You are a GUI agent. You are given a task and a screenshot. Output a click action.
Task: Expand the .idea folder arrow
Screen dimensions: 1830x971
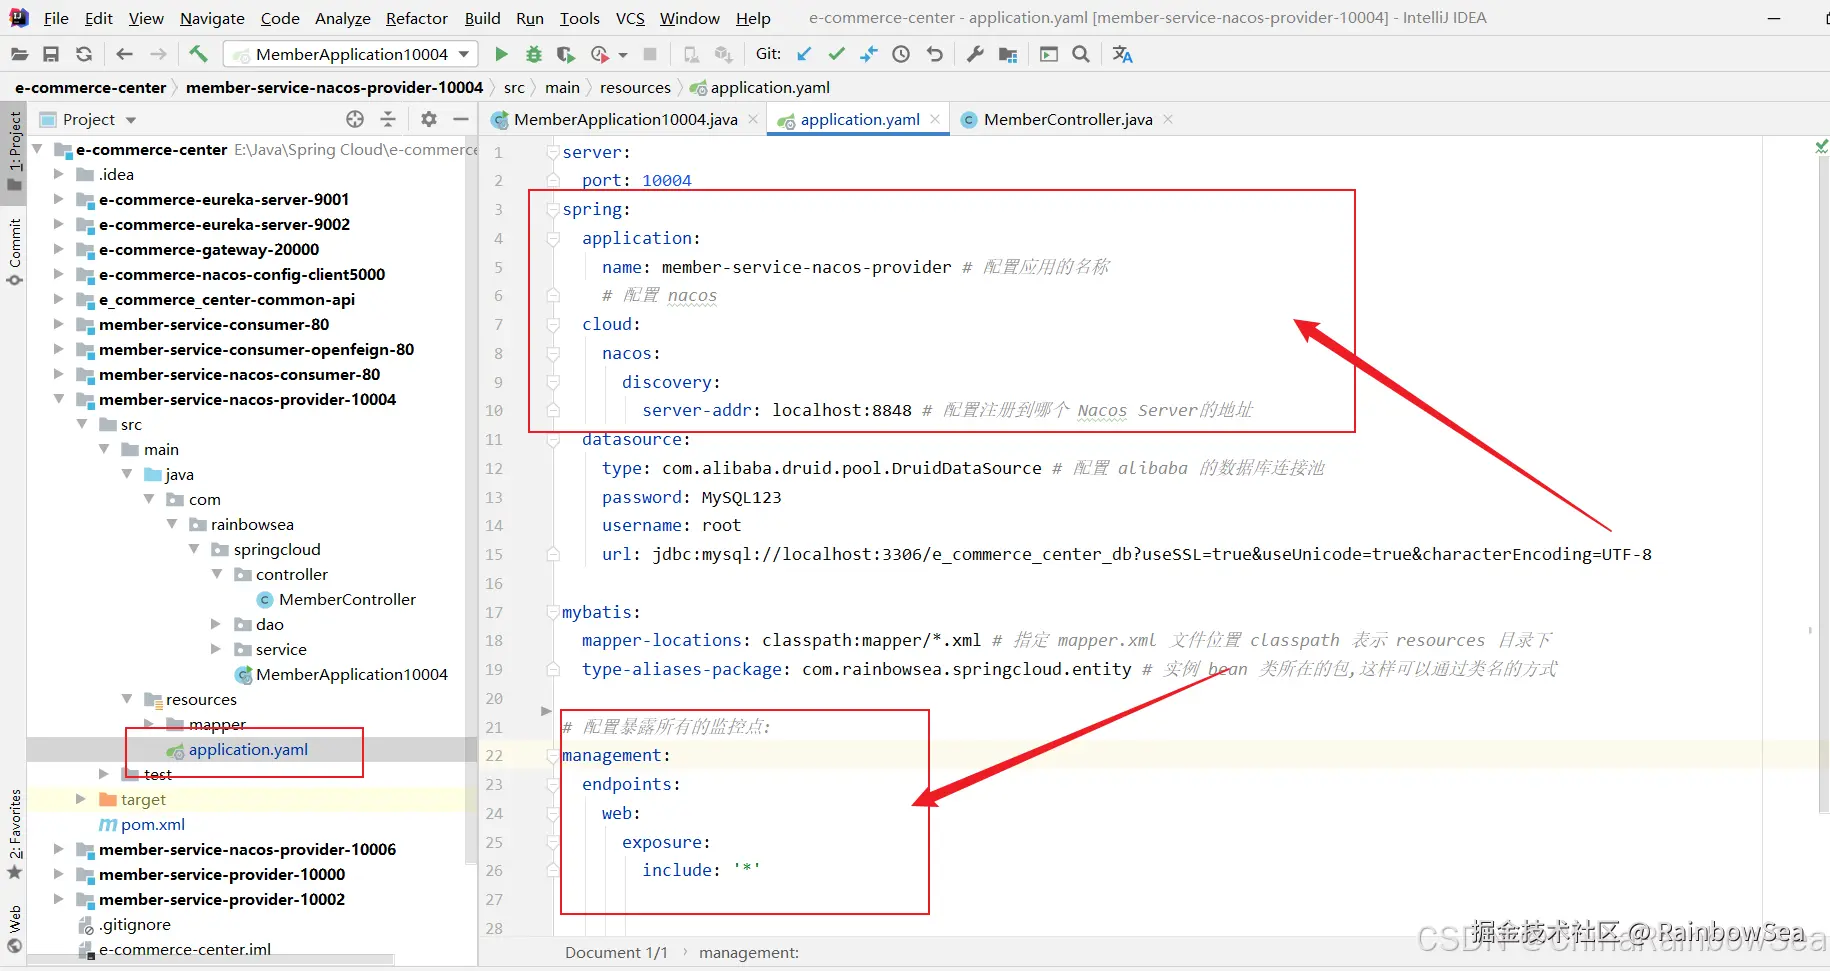(59, 174)
